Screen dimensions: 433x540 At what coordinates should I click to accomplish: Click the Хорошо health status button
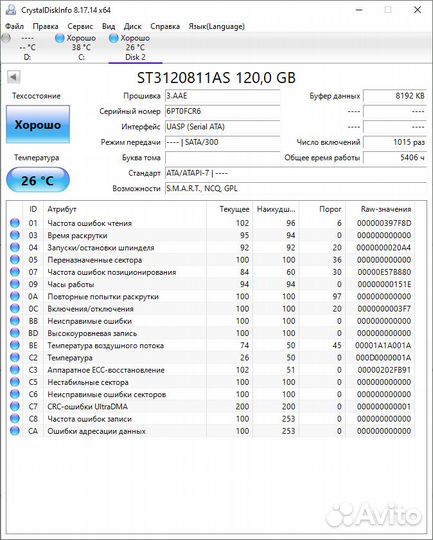pyautogui.click(x=38, y=124)
